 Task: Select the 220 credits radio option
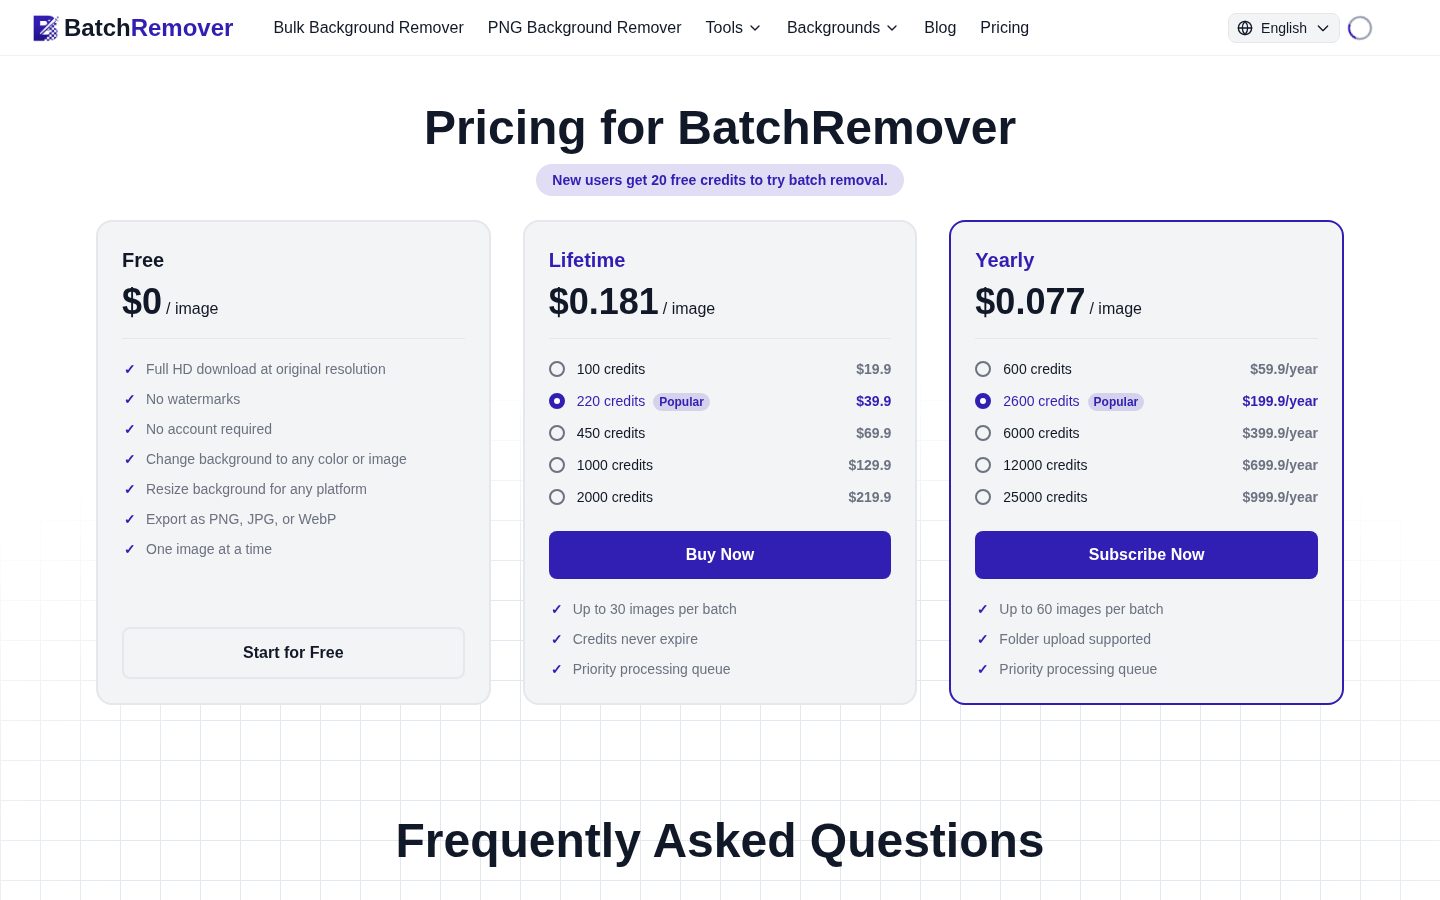click(557, 401)
